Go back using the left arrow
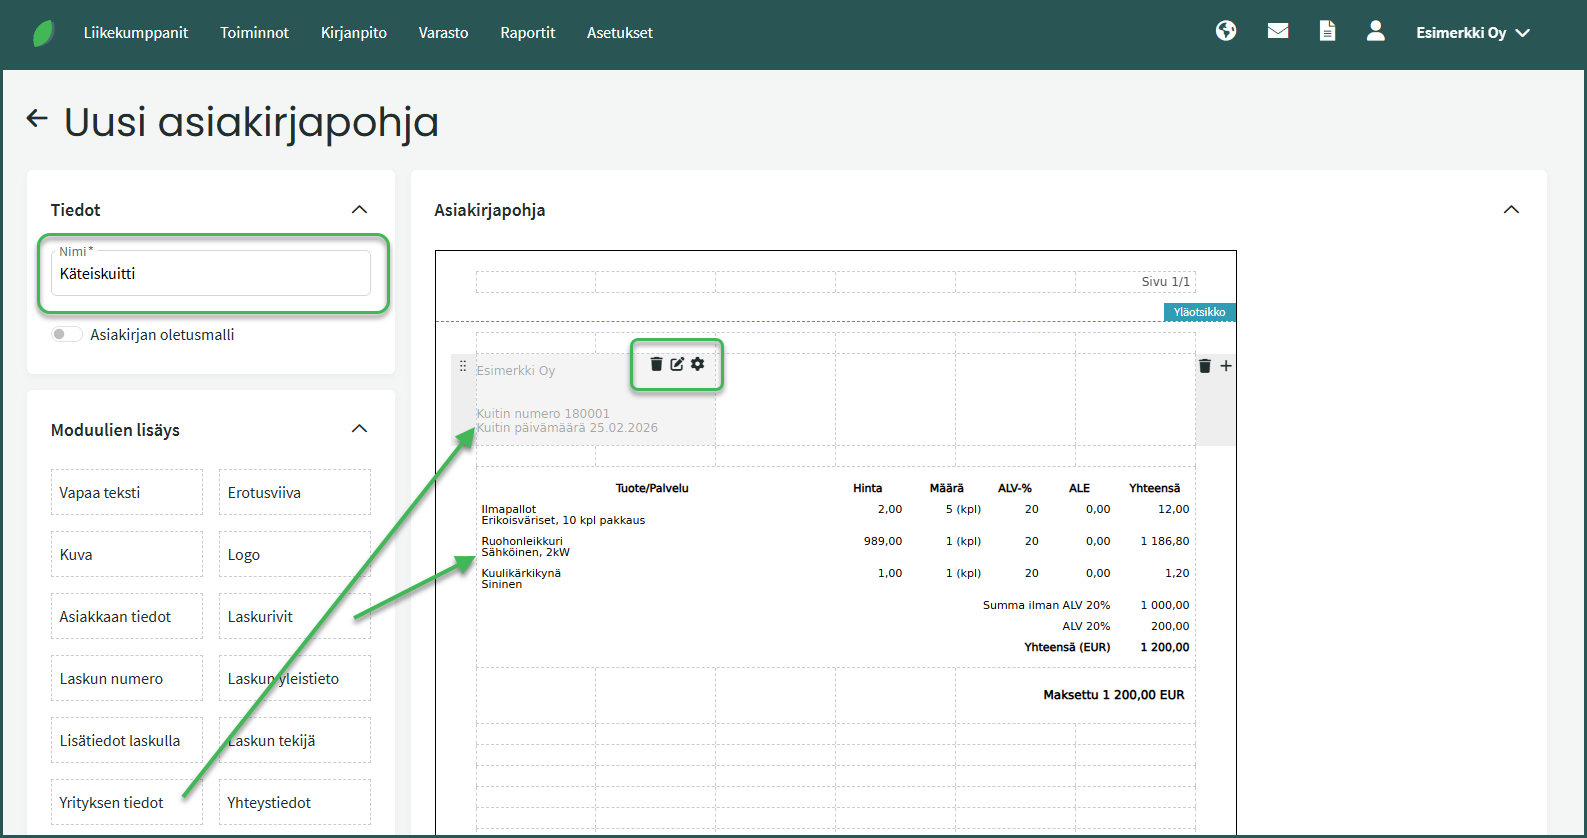The image size is (1587, 838). [x=37, y=119]
